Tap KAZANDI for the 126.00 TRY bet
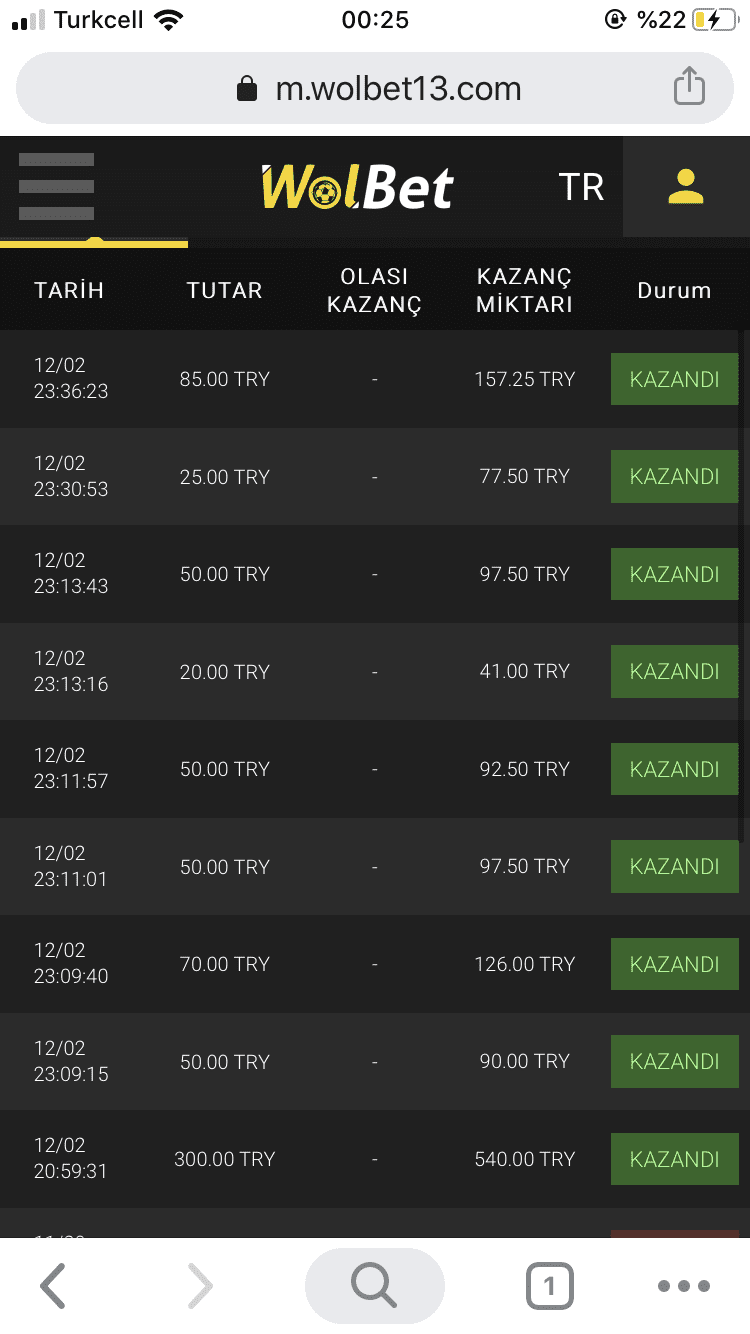 click(675, 964)
